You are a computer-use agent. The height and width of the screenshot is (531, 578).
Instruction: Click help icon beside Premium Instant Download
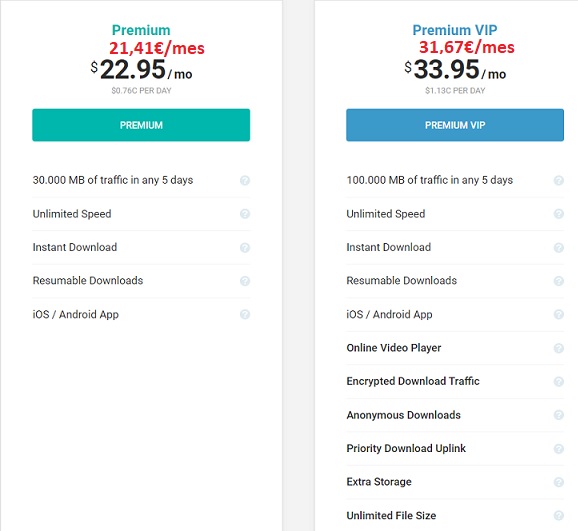coord(245,247)
